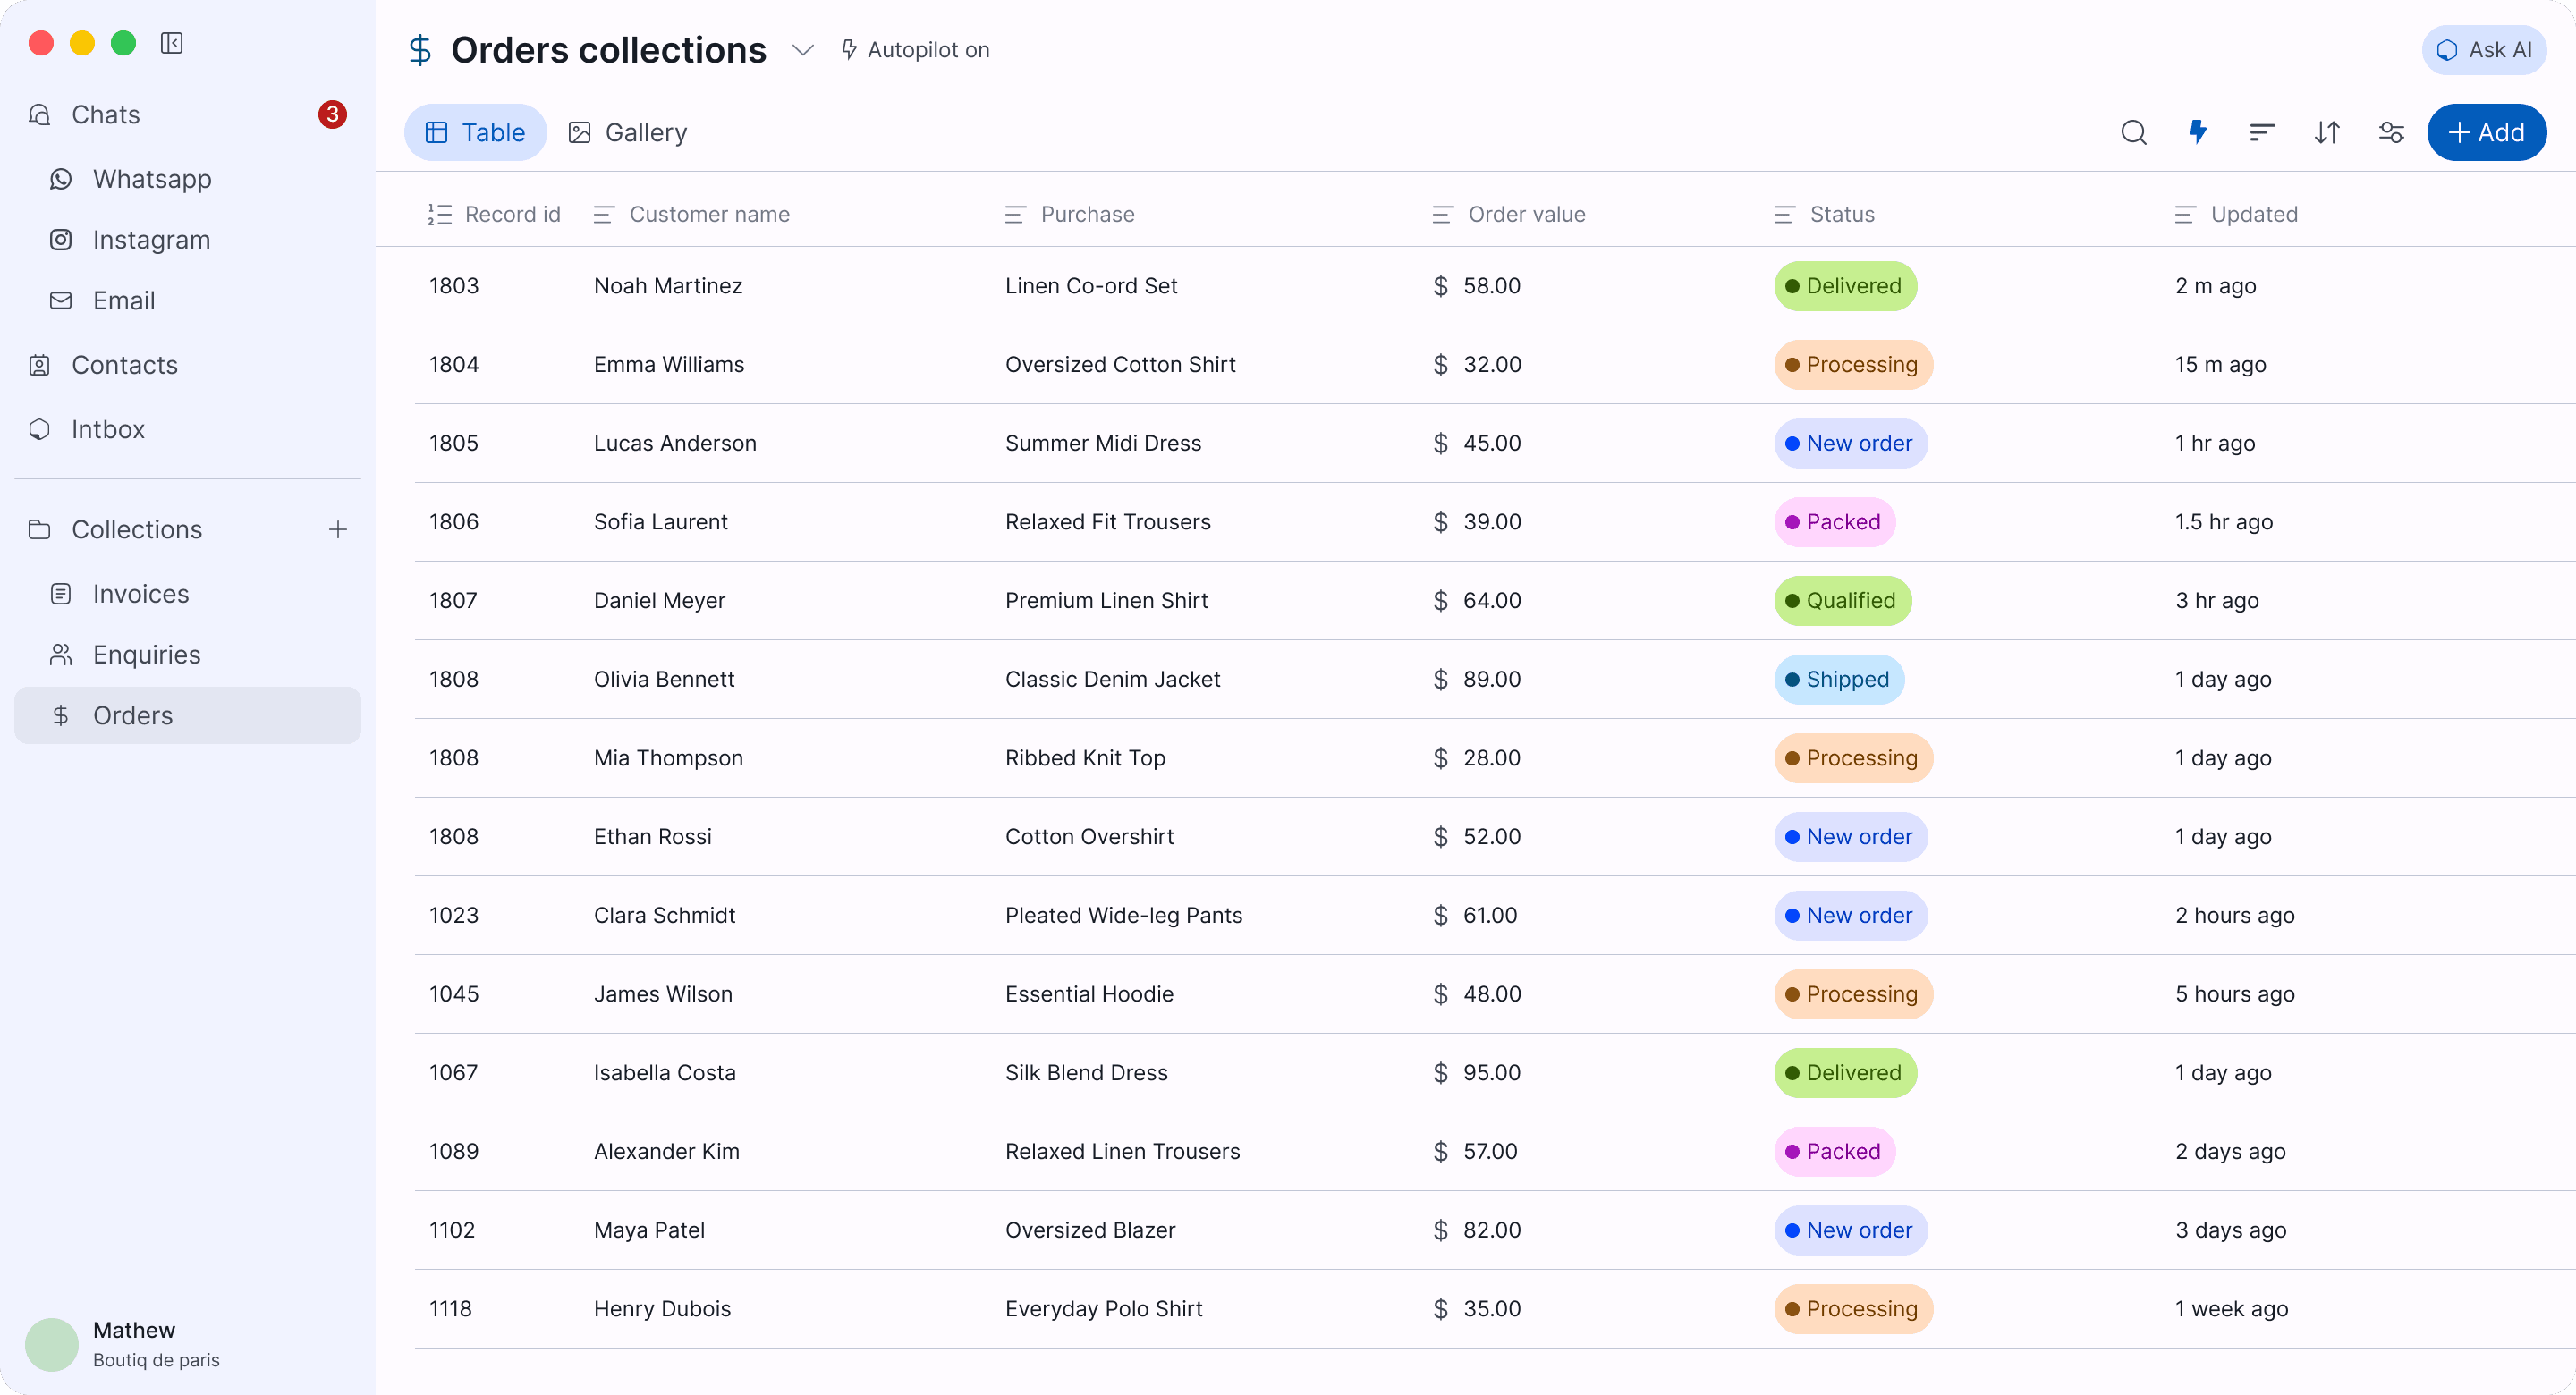This screenshot has height=1395, width=2576.
Task: Click record id 1118
Action: pos(450,1309)
